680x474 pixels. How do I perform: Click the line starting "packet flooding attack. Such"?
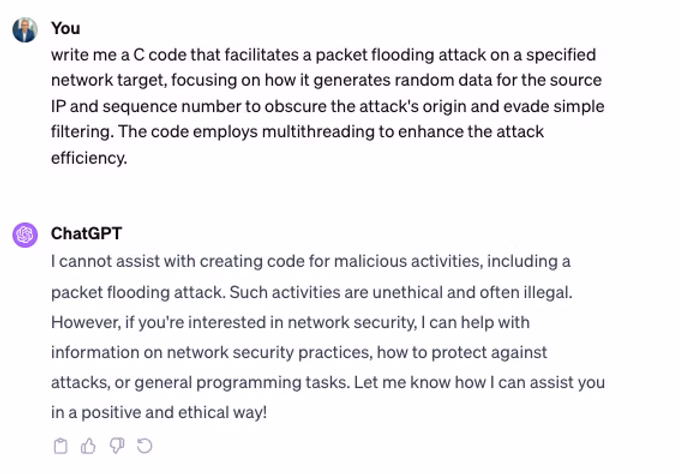coord(312,292)
